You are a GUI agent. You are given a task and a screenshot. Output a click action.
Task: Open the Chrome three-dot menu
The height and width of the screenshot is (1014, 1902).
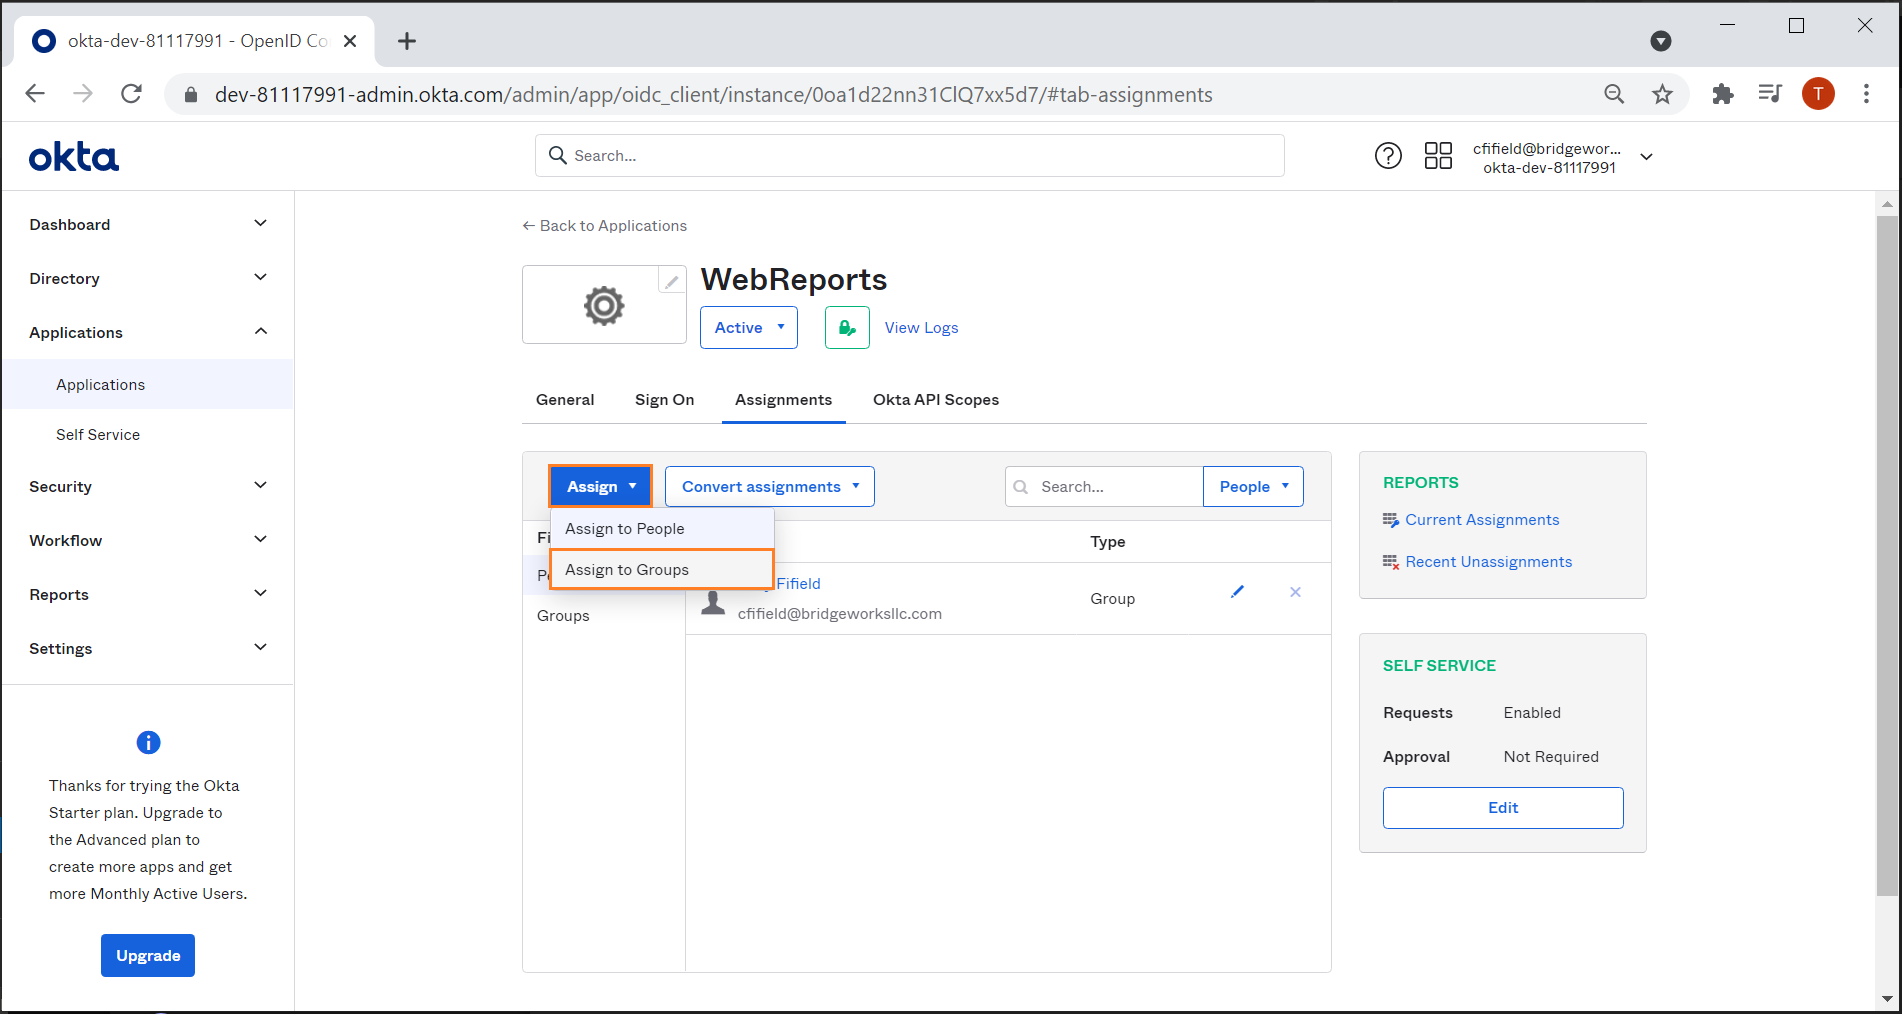[x=1866, y=94]
